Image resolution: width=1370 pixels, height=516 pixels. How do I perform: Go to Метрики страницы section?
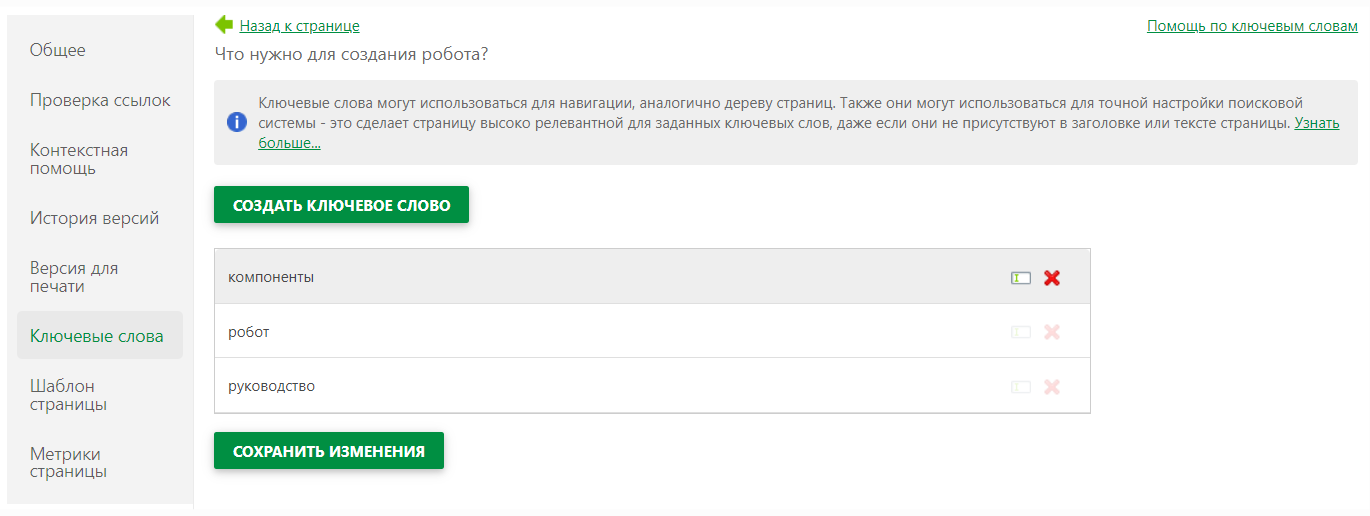[68, 463]
